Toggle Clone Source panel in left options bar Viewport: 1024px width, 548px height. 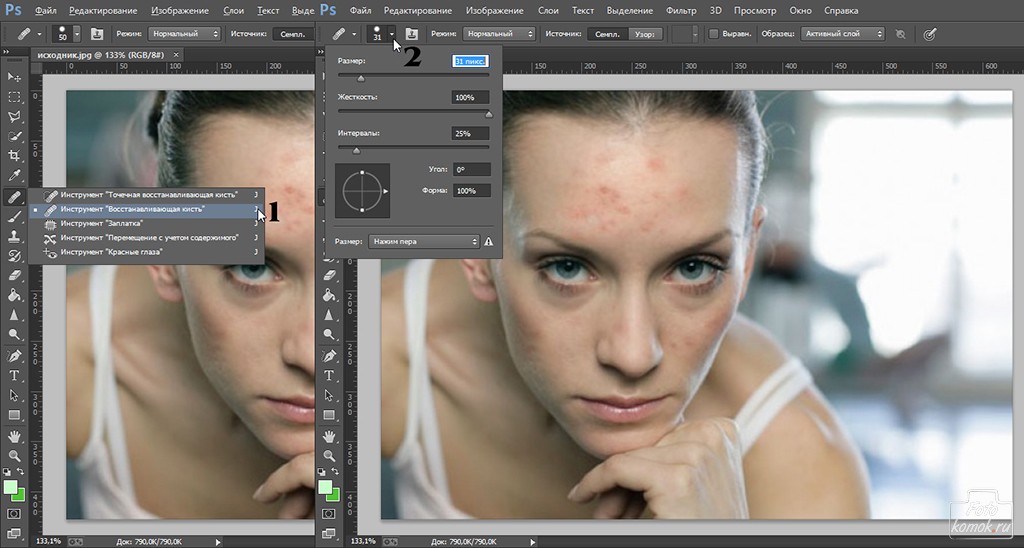(x=97, y=34)
